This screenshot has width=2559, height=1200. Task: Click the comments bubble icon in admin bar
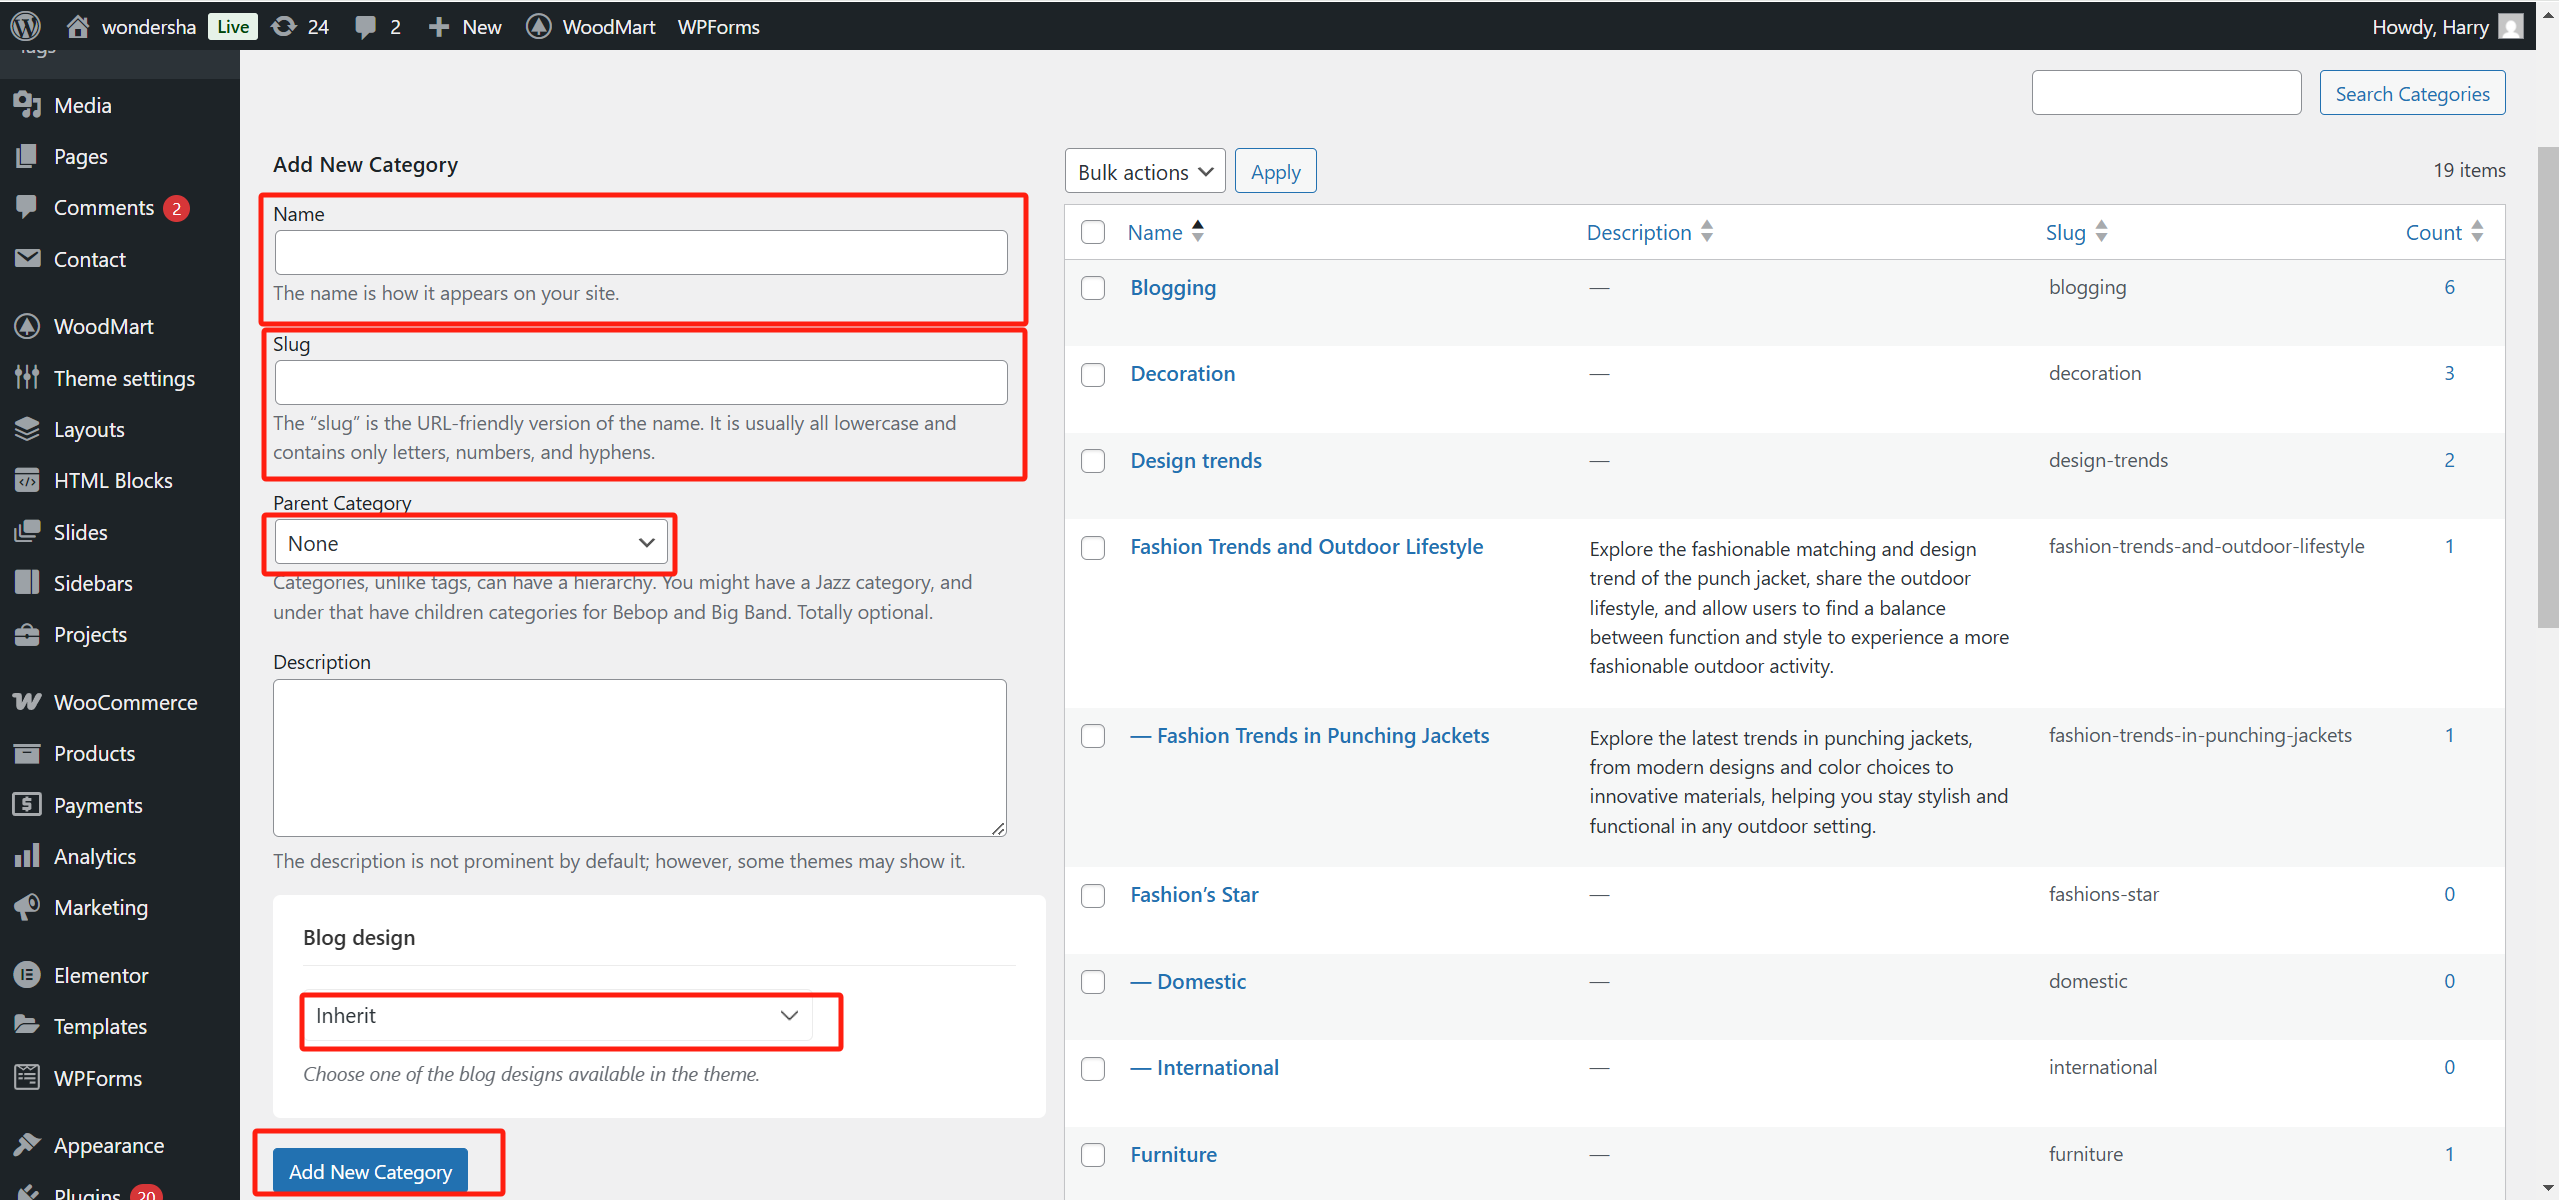click(x=366, y=26)
